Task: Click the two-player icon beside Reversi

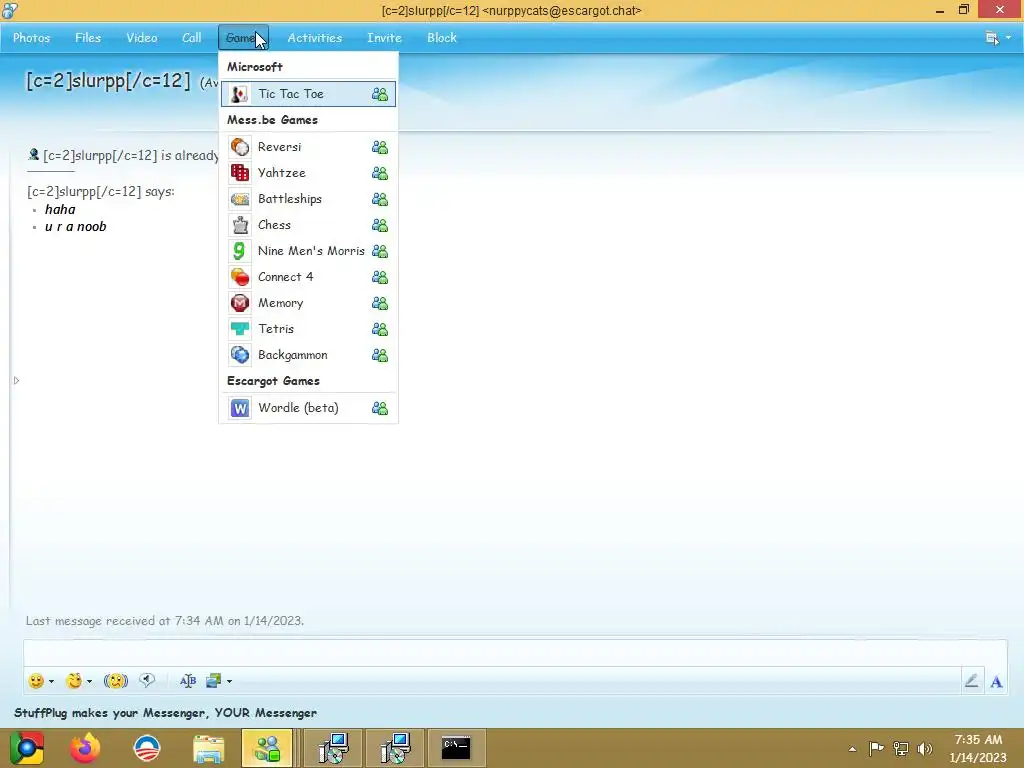Action: click(379, 147)
